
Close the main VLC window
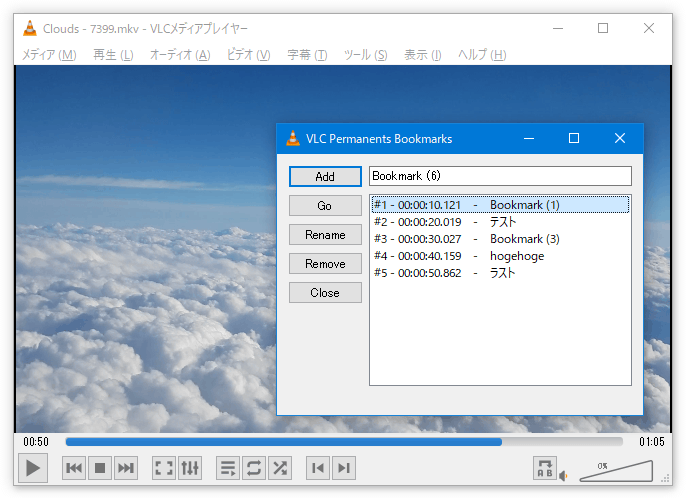click(x=649, y=28)
